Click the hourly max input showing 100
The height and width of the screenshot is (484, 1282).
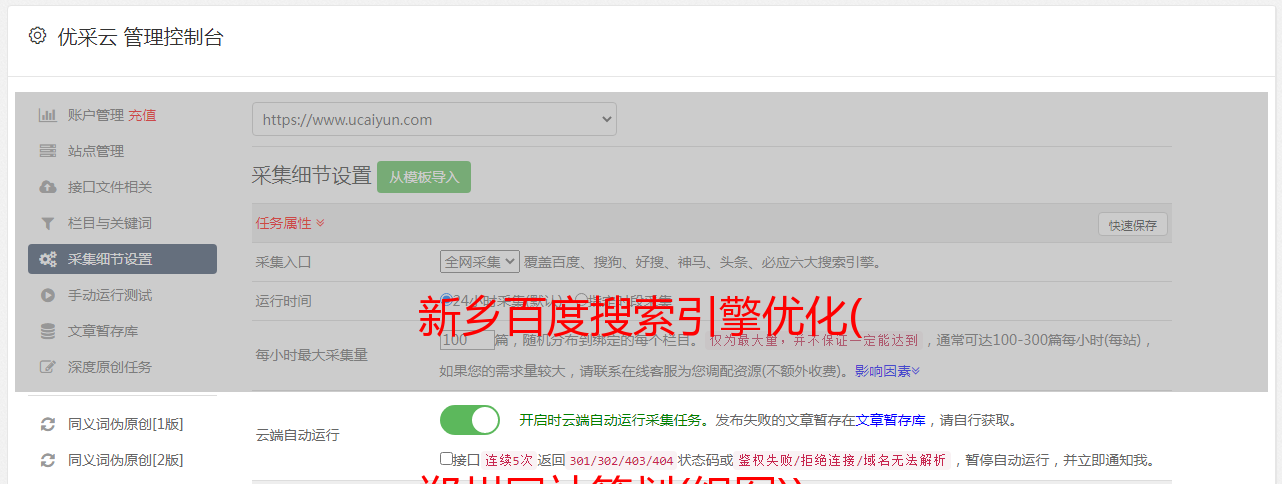coord(467,340)
